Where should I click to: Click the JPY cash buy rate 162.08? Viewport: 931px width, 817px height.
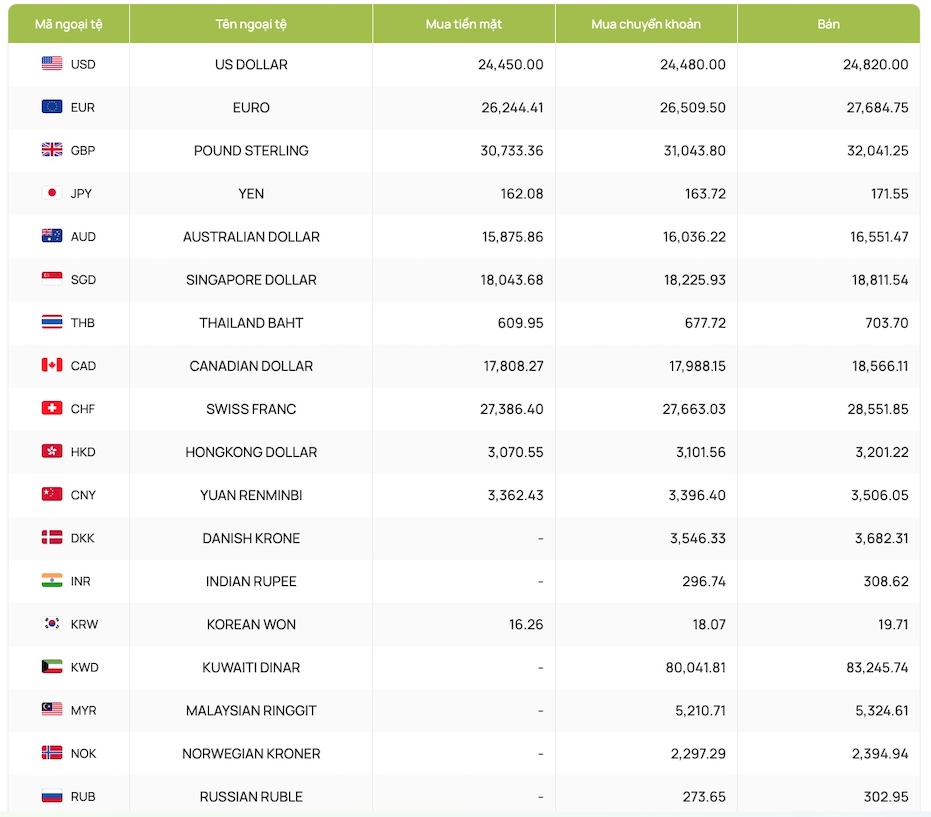[x=522, y=194]
